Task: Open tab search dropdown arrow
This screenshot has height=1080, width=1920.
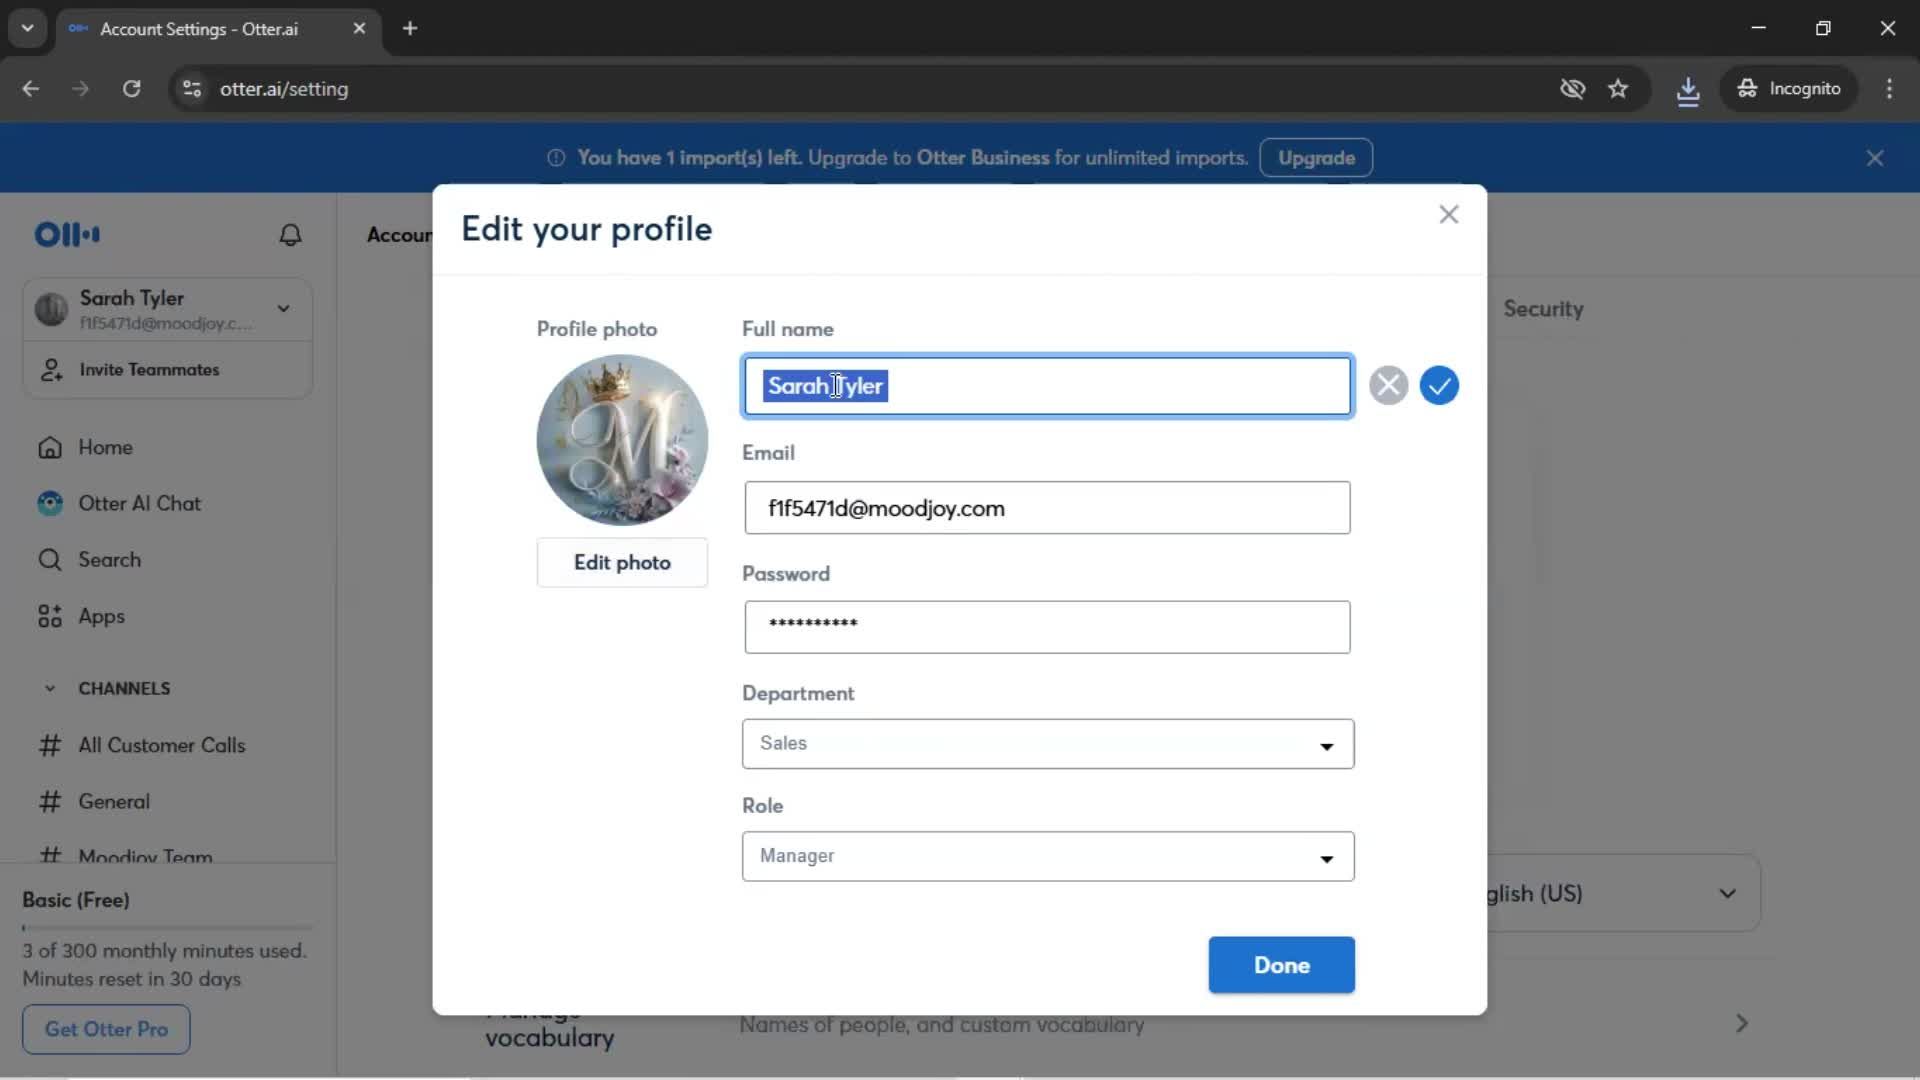Action: (x=28, y=29)
